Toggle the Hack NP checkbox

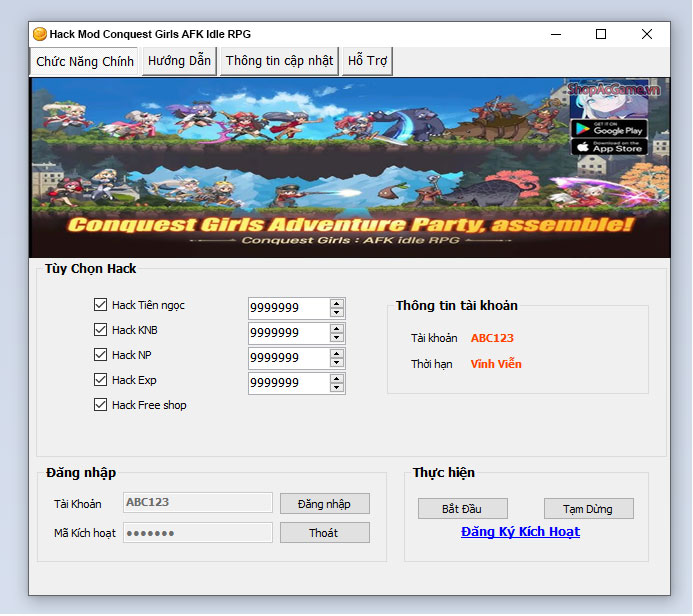coord(100,355)
